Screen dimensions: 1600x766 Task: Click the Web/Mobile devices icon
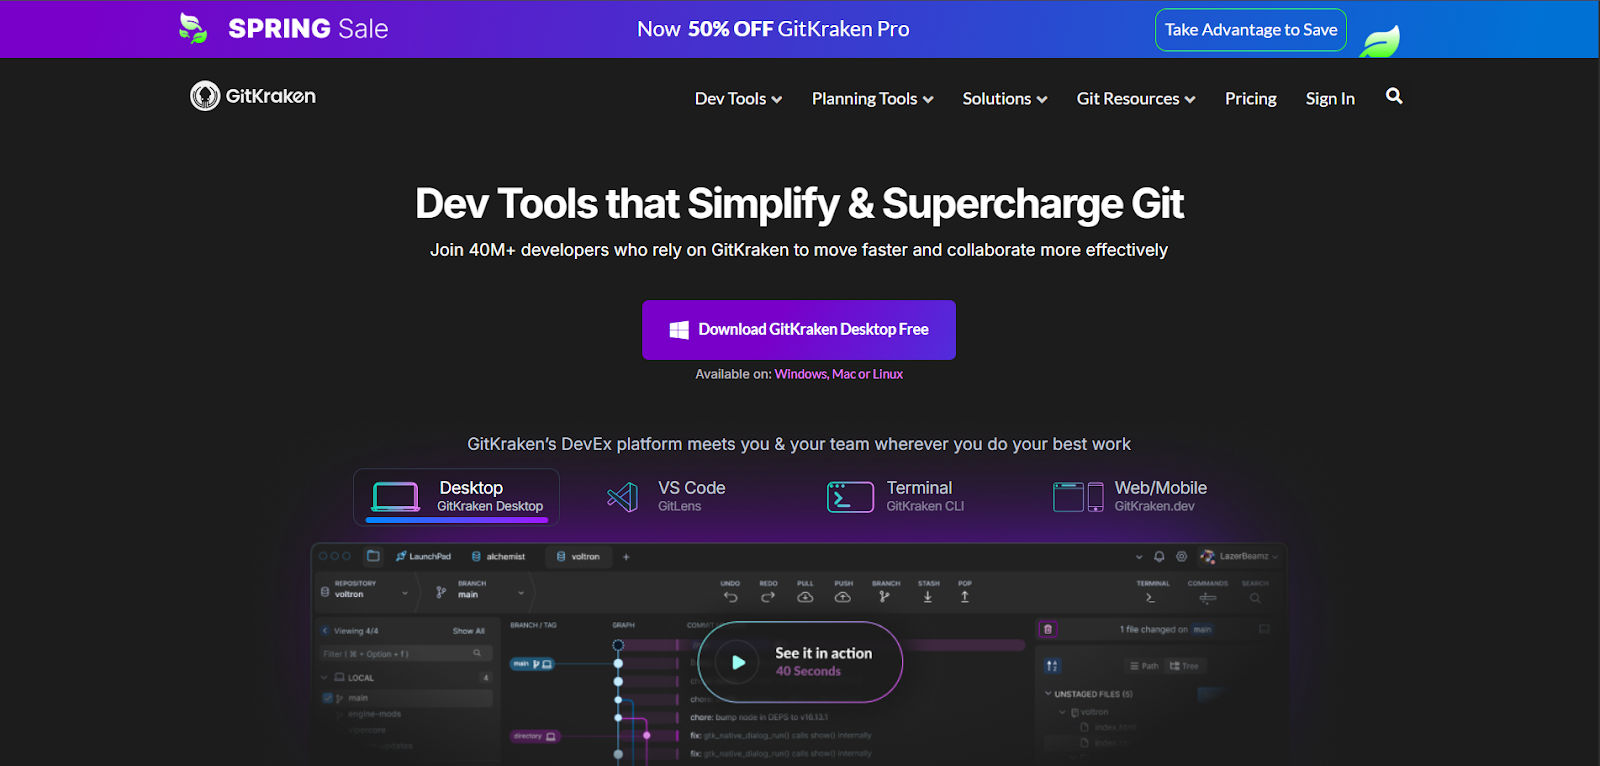pyautogui.click(x=1078, y=496)
